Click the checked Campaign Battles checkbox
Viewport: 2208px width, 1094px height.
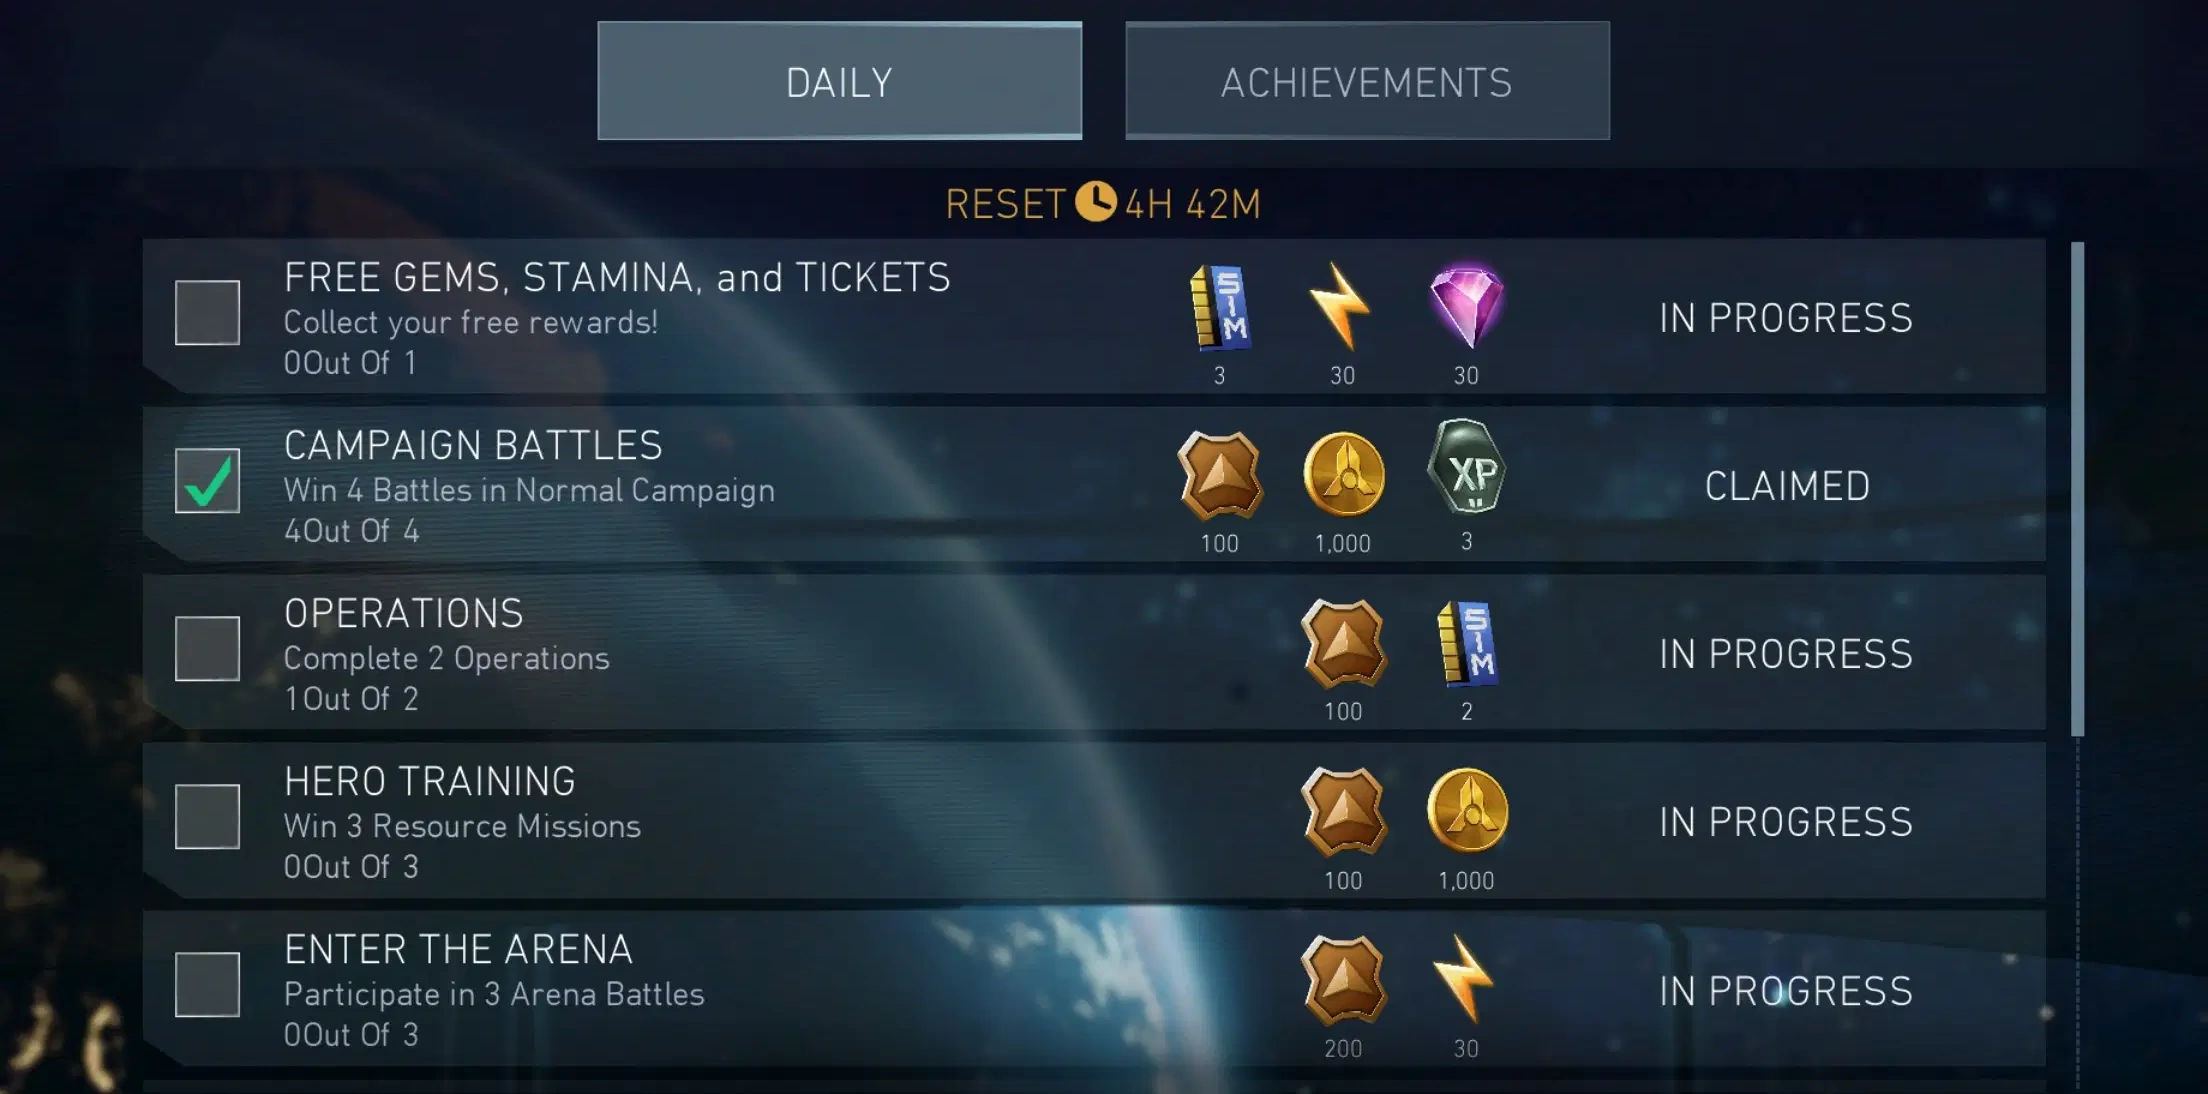(207, 480)
